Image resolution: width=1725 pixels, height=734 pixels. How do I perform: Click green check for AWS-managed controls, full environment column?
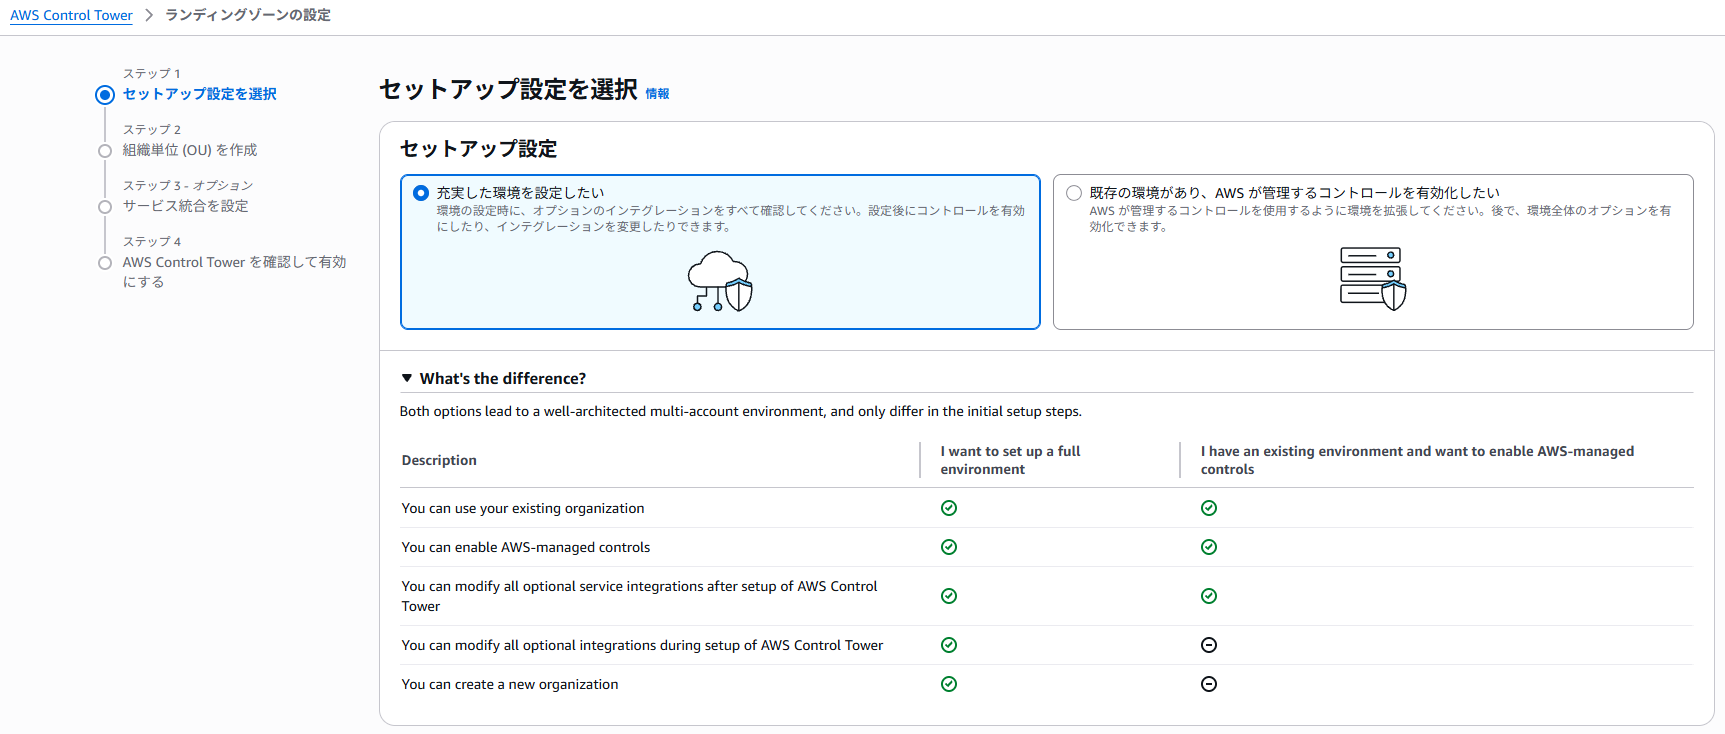[x=949, y=547]
